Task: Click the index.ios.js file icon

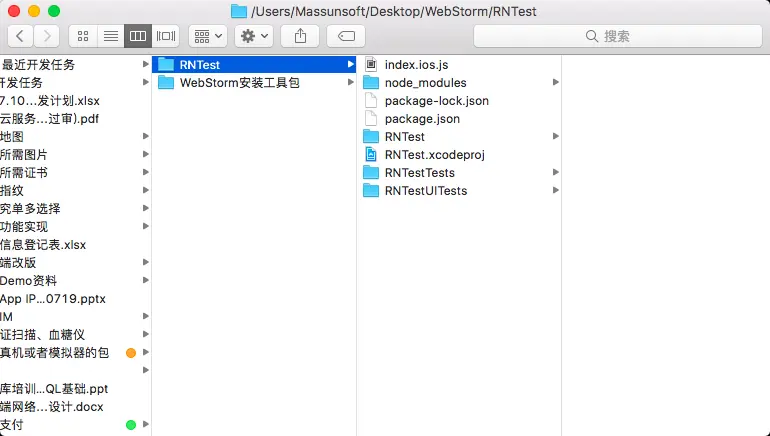Action: pyautogui.click(x=371, y=64)
